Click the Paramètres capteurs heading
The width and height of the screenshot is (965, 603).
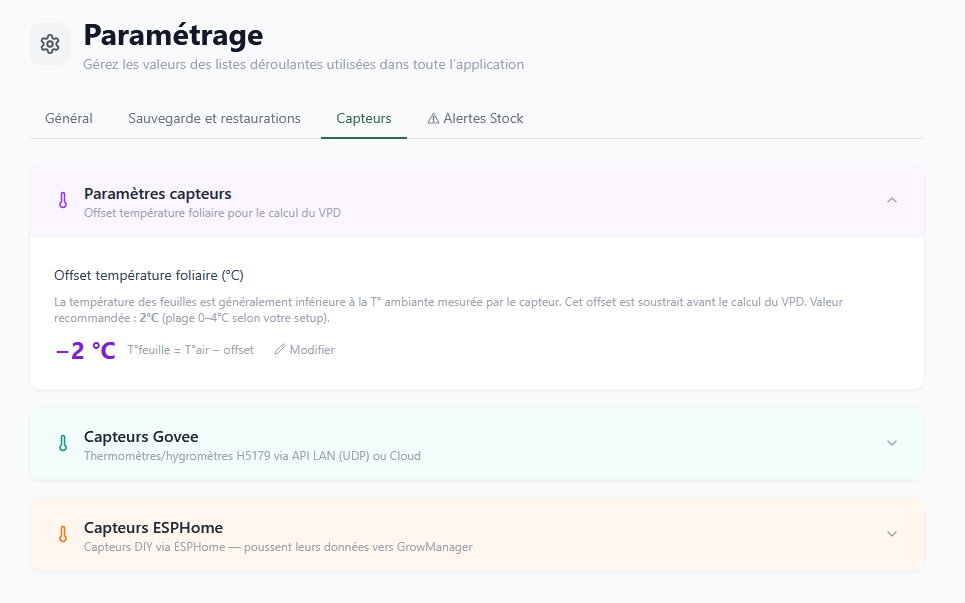[x=158, y=194]
